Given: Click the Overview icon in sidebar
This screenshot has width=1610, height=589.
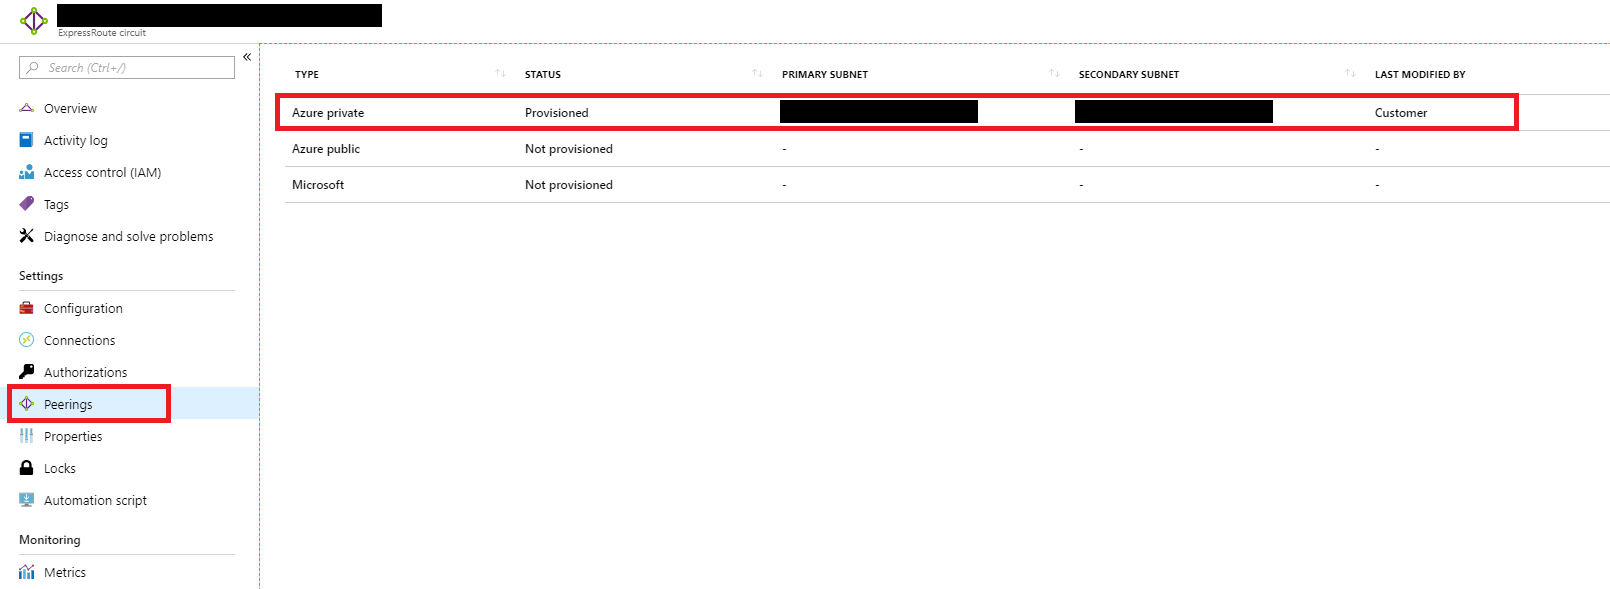Looking at the screenshot, I should (x=27, y=108).
